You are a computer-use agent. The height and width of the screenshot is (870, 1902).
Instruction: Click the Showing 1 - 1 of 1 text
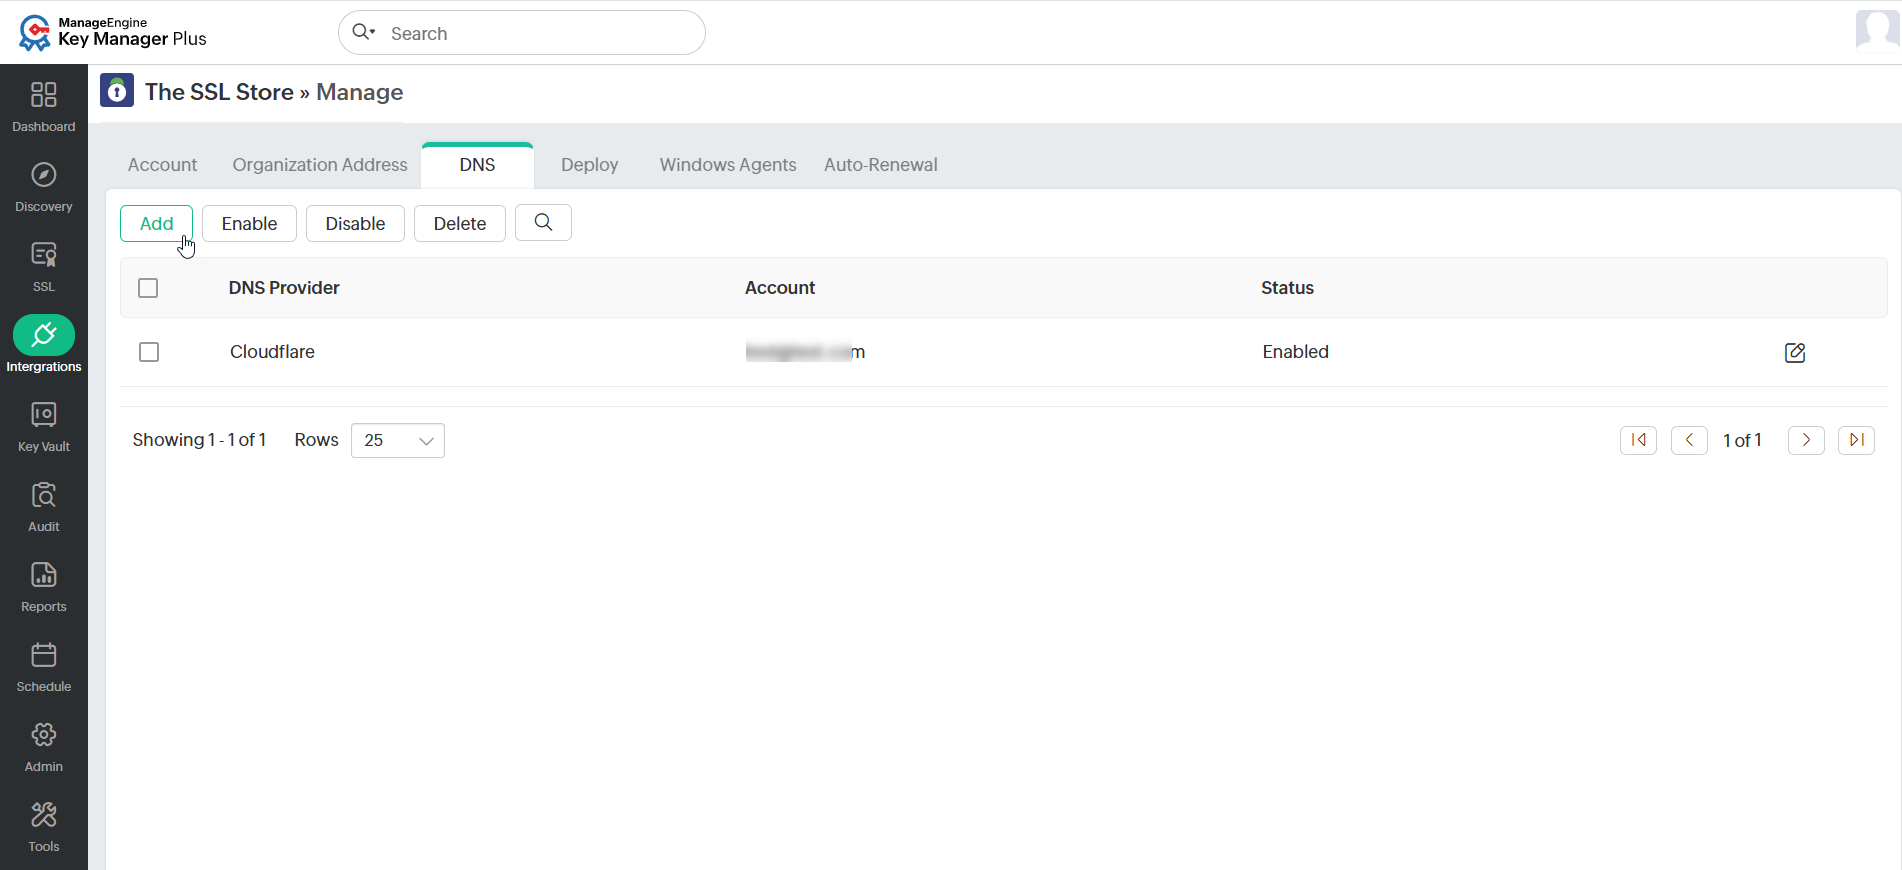199,440
